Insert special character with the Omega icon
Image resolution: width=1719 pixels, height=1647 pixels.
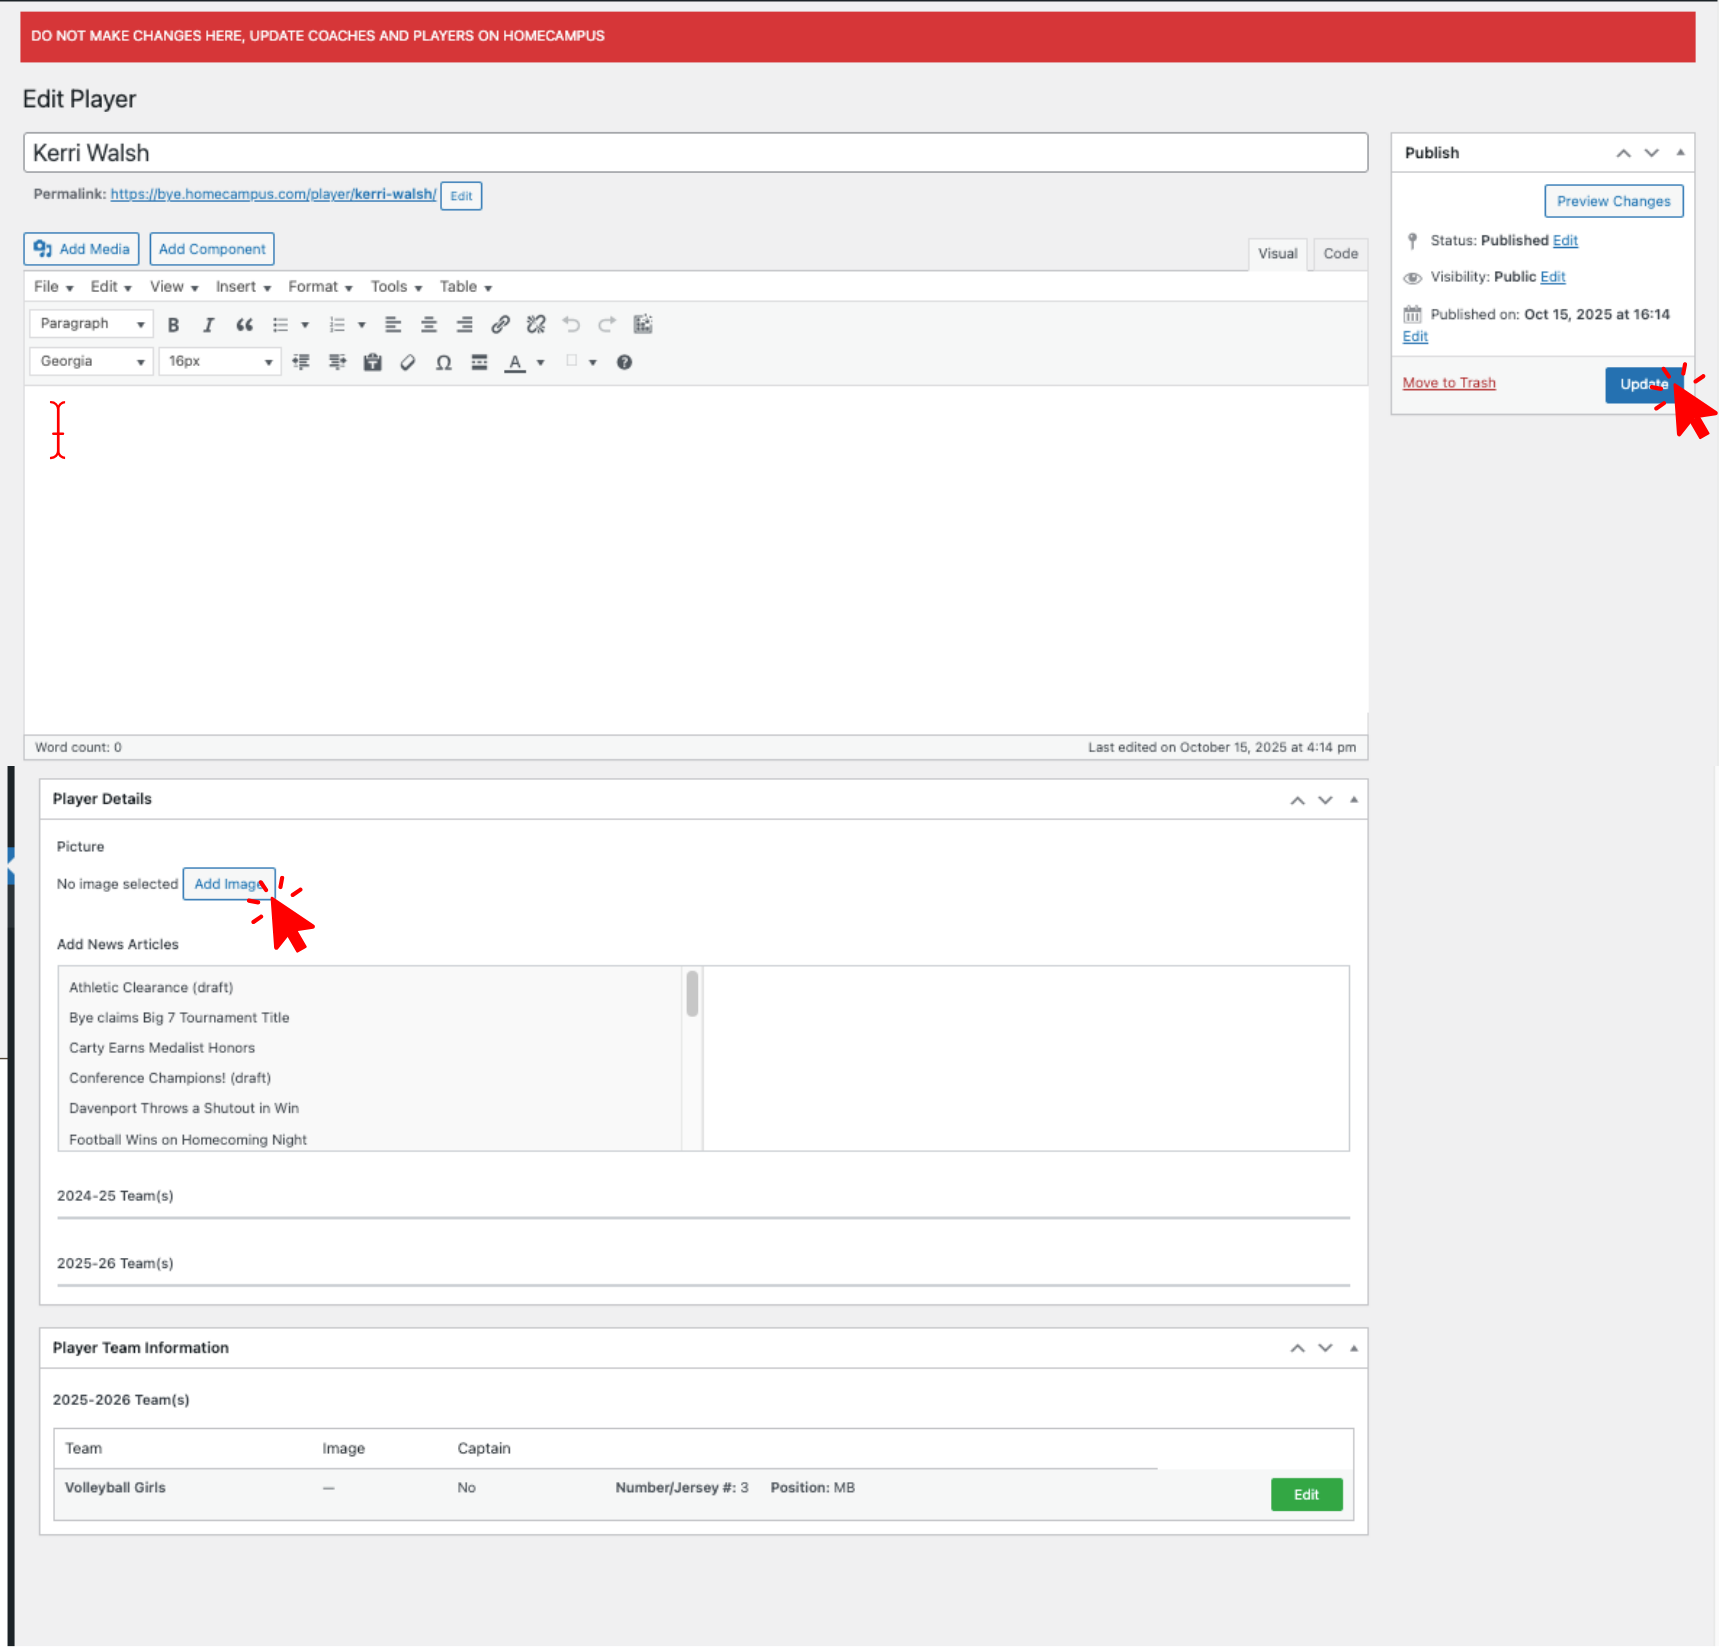(x=443, y=363)
